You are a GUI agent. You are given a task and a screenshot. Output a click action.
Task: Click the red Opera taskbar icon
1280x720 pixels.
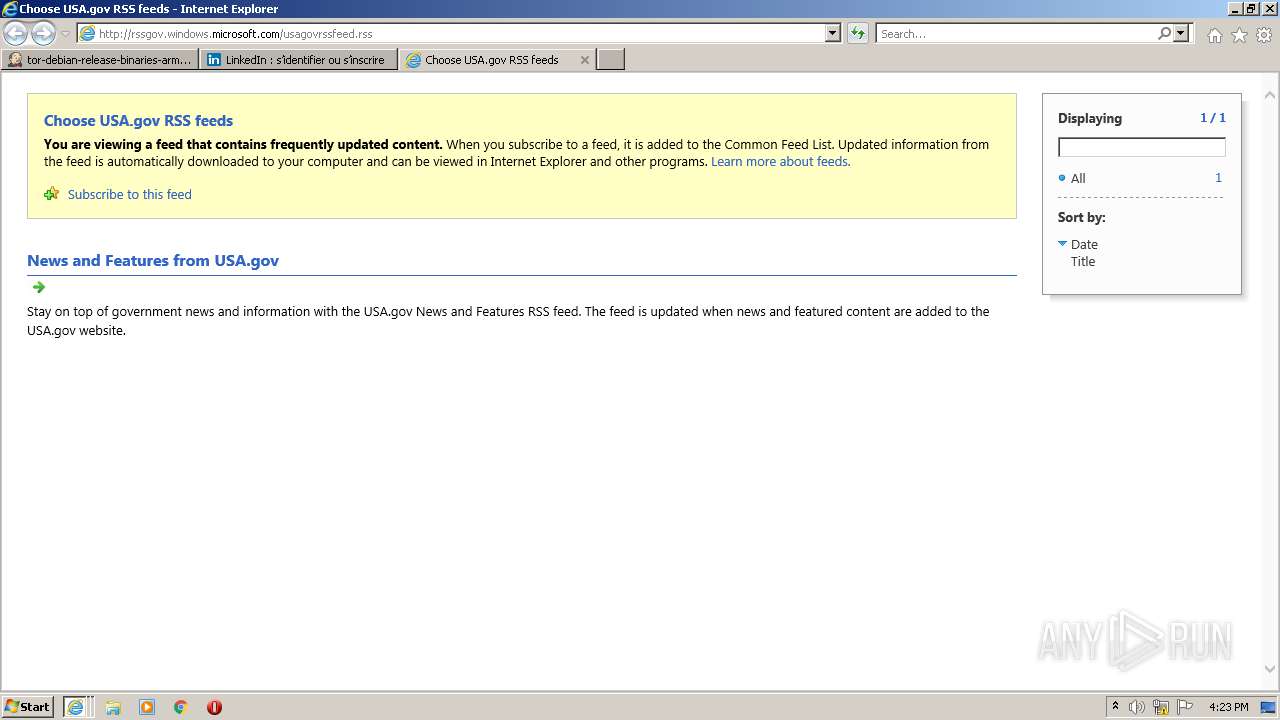pyautogui.click(x=214, y=707)
